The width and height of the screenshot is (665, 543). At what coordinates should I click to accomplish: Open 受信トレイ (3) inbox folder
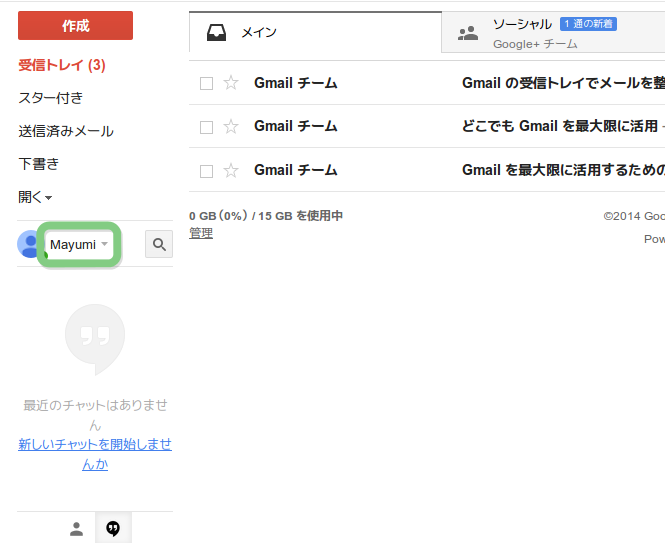62,65
